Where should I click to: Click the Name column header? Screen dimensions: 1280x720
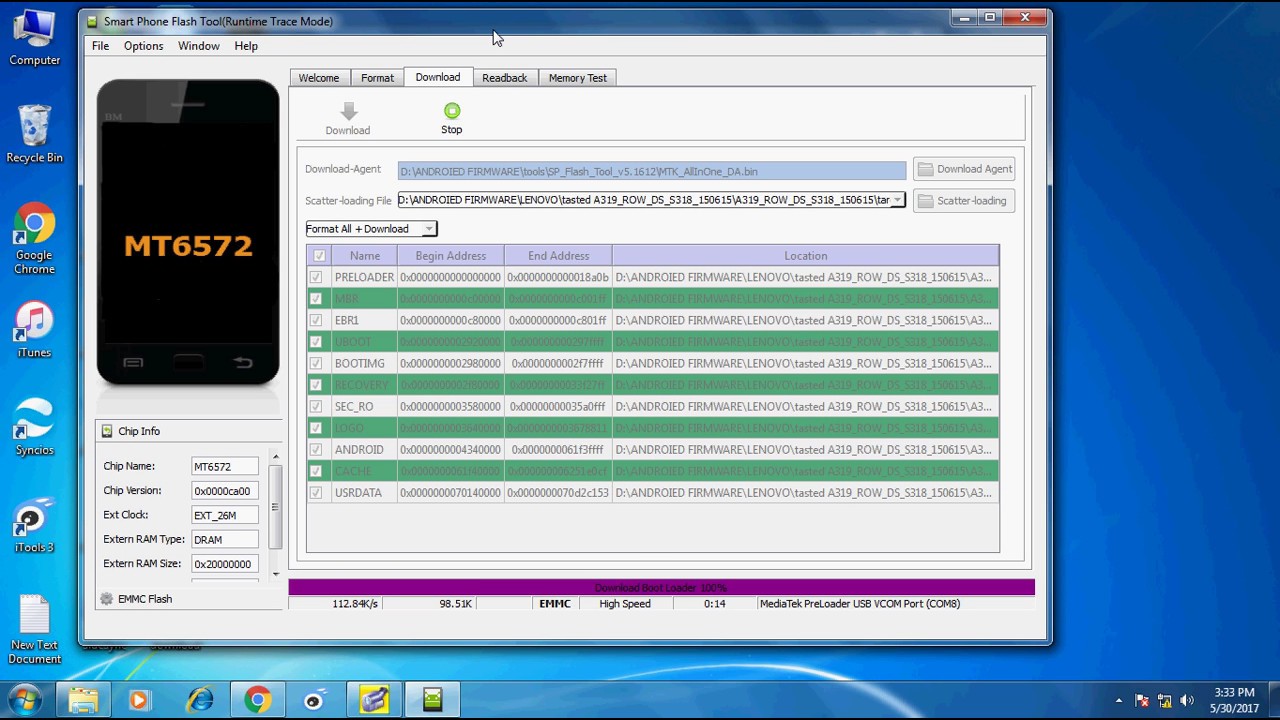[x=364, y=256]
